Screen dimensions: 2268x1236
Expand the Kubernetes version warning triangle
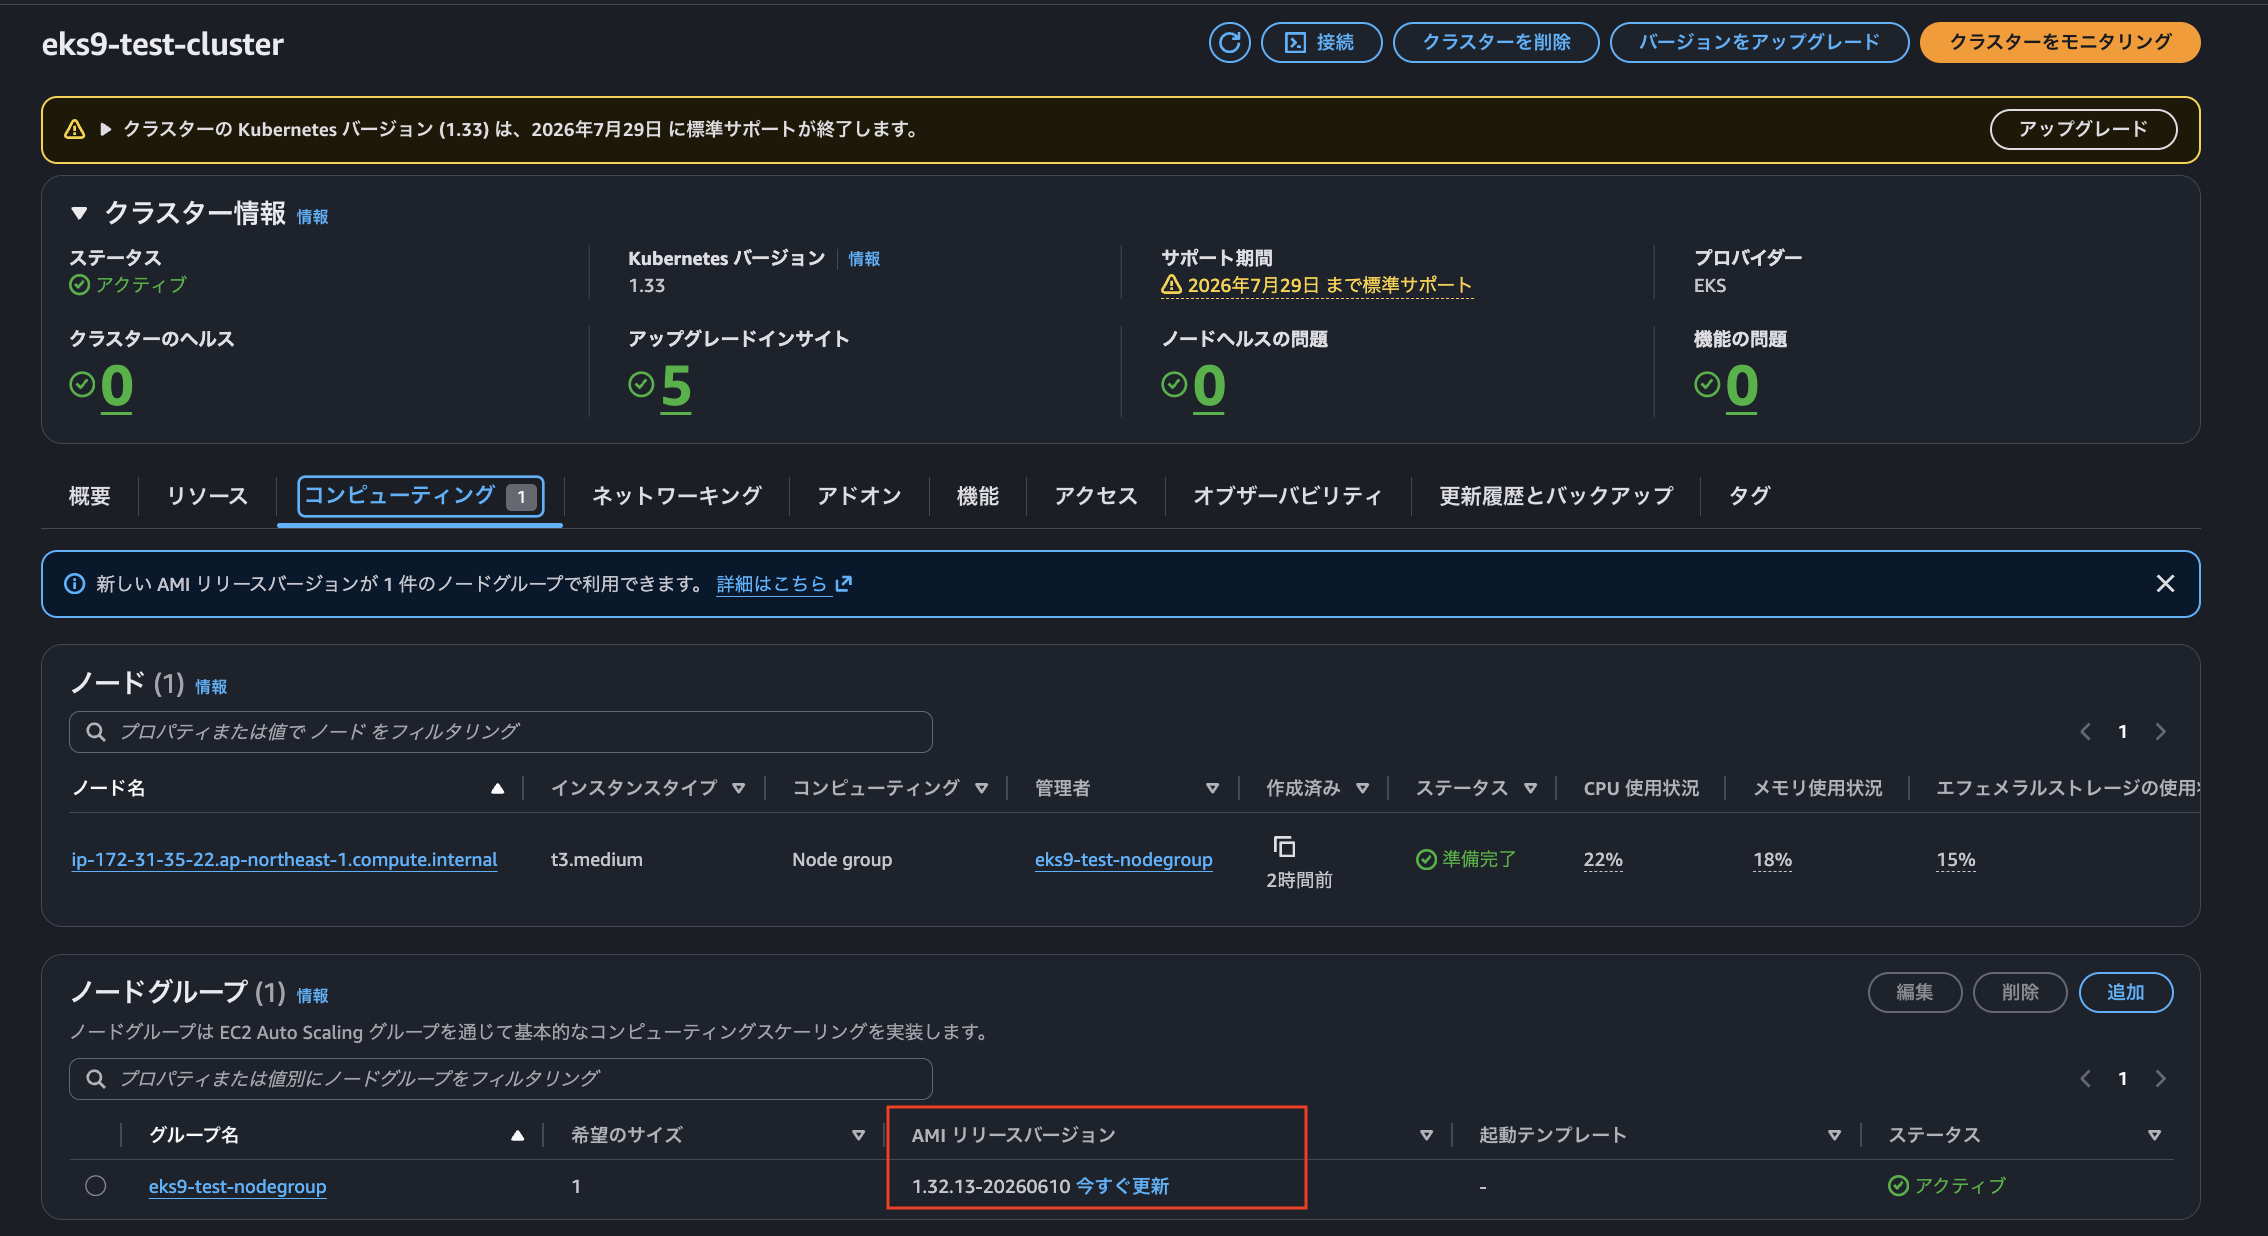[x=106, y=129]
